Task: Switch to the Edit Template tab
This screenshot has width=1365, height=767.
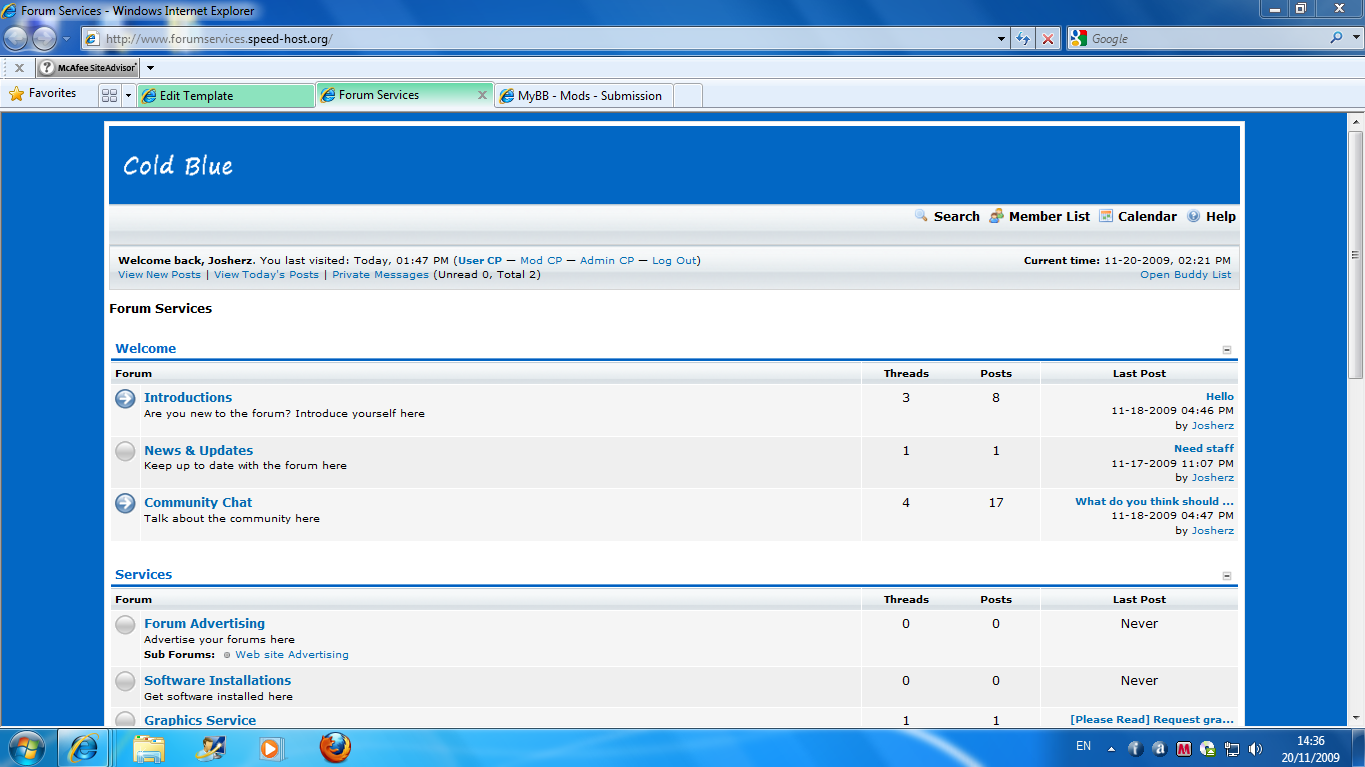Action: click(x=225, y=96)
